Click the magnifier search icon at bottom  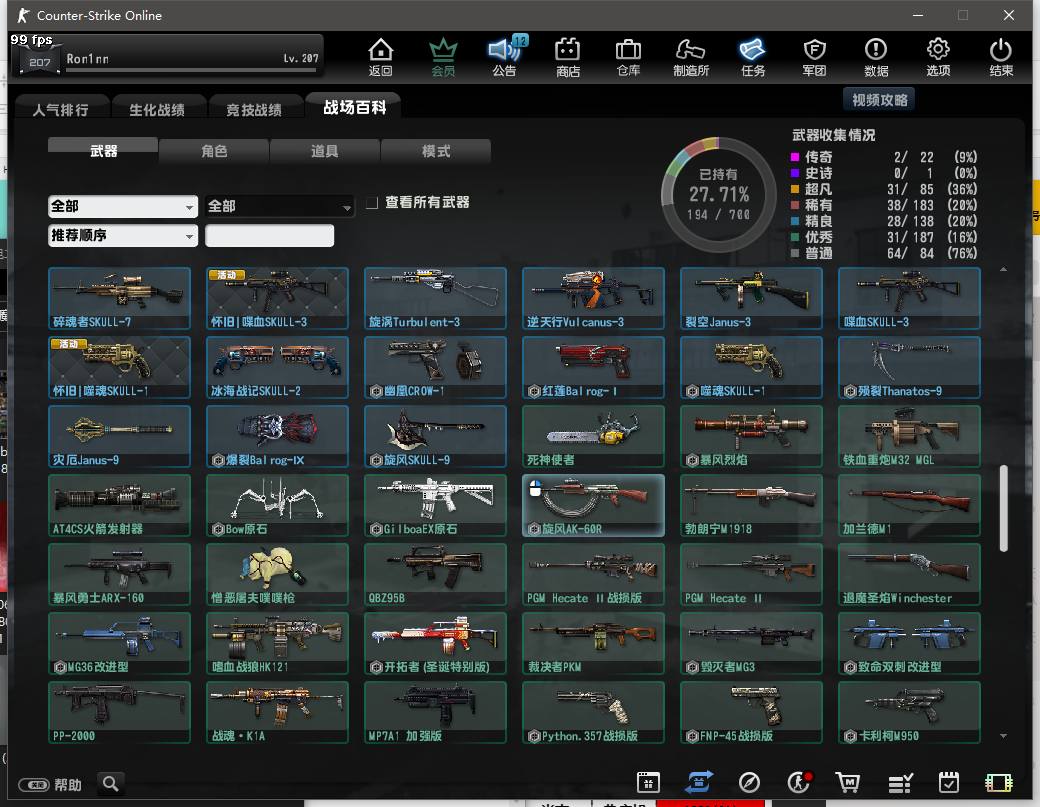tap(111, 783)
